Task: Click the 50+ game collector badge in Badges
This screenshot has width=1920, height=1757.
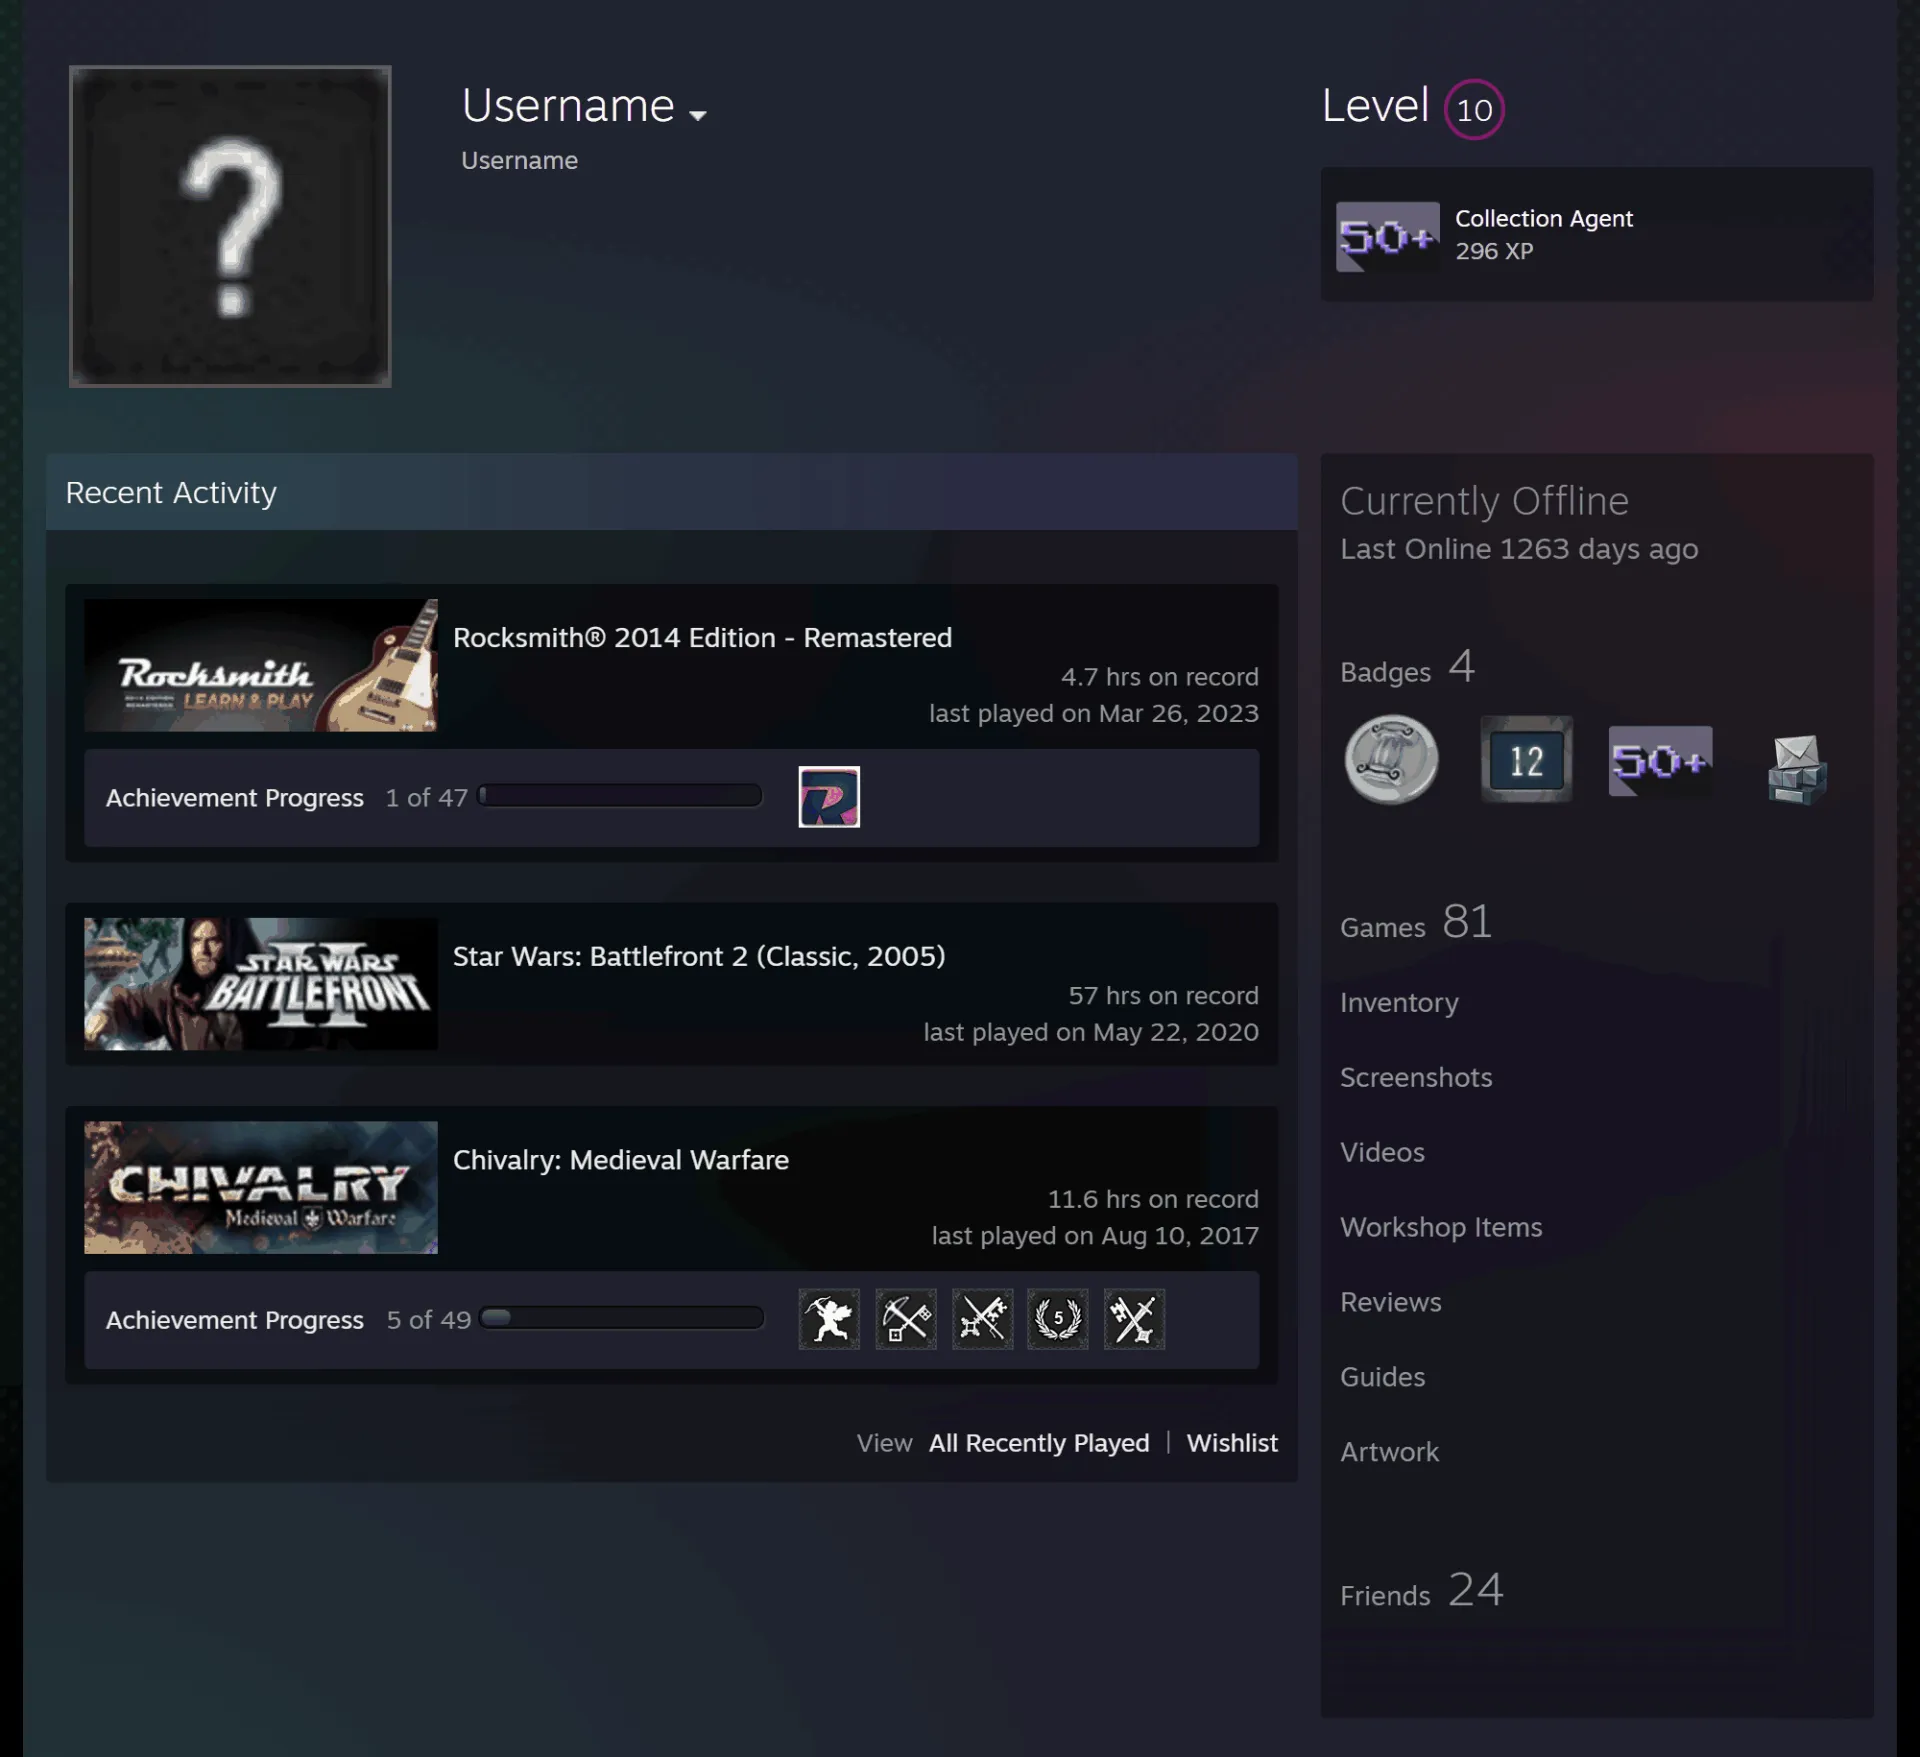Action: coord(1660,761)
